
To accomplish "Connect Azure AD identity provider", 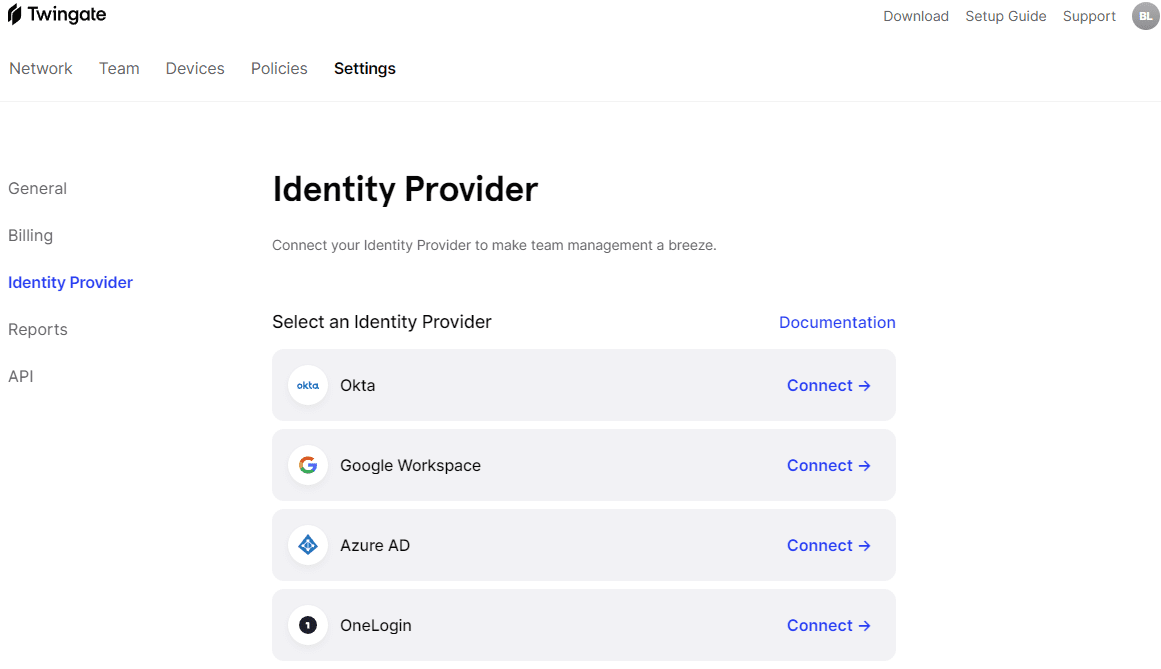I will pos(828,545).
